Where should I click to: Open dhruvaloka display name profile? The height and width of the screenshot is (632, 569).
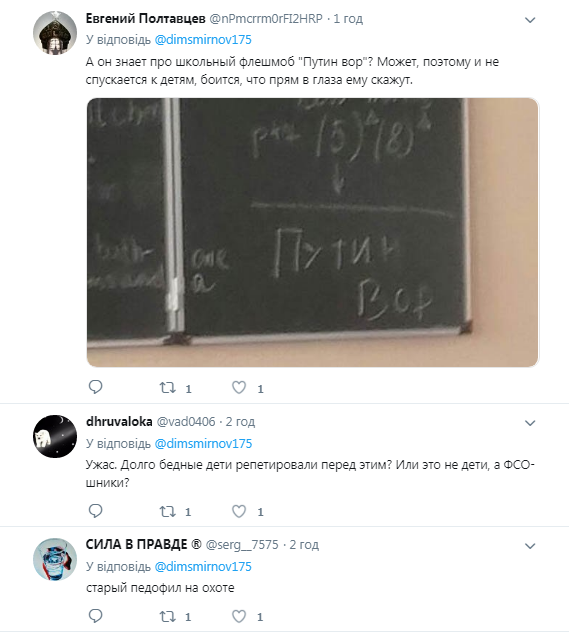(119, 422)
